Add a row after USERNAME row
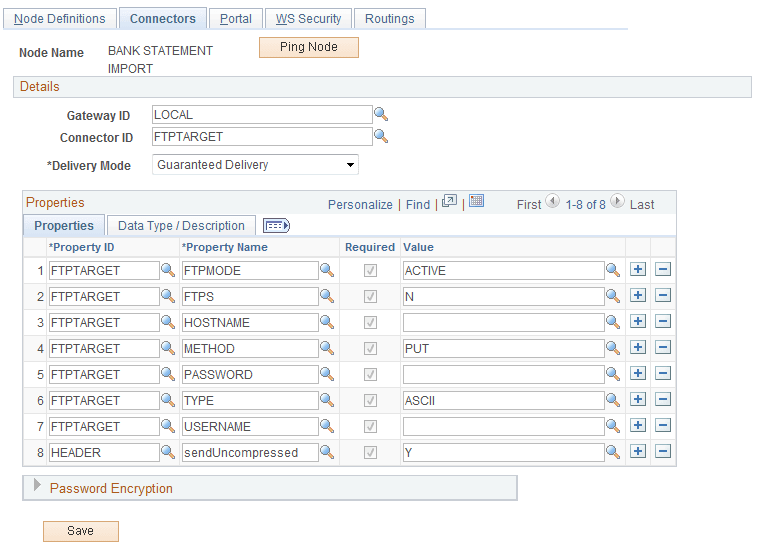The height and width of the screenshot is (547, 758). click(x=638, y=426)
